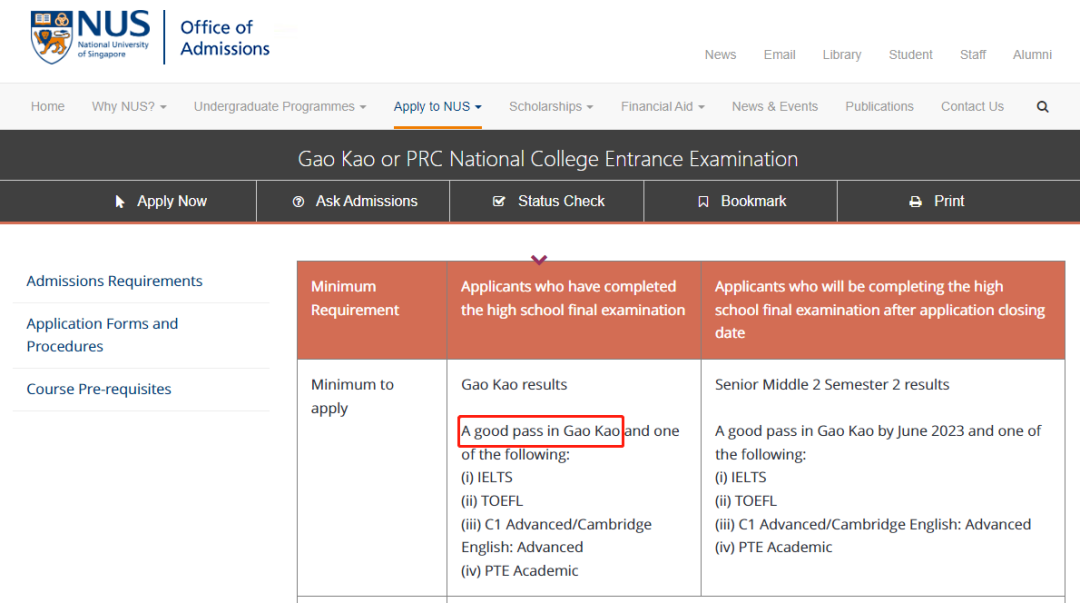Open Application Forms and Procedures link
Viewport: 1080px width, 603px height.
point(102,335)
